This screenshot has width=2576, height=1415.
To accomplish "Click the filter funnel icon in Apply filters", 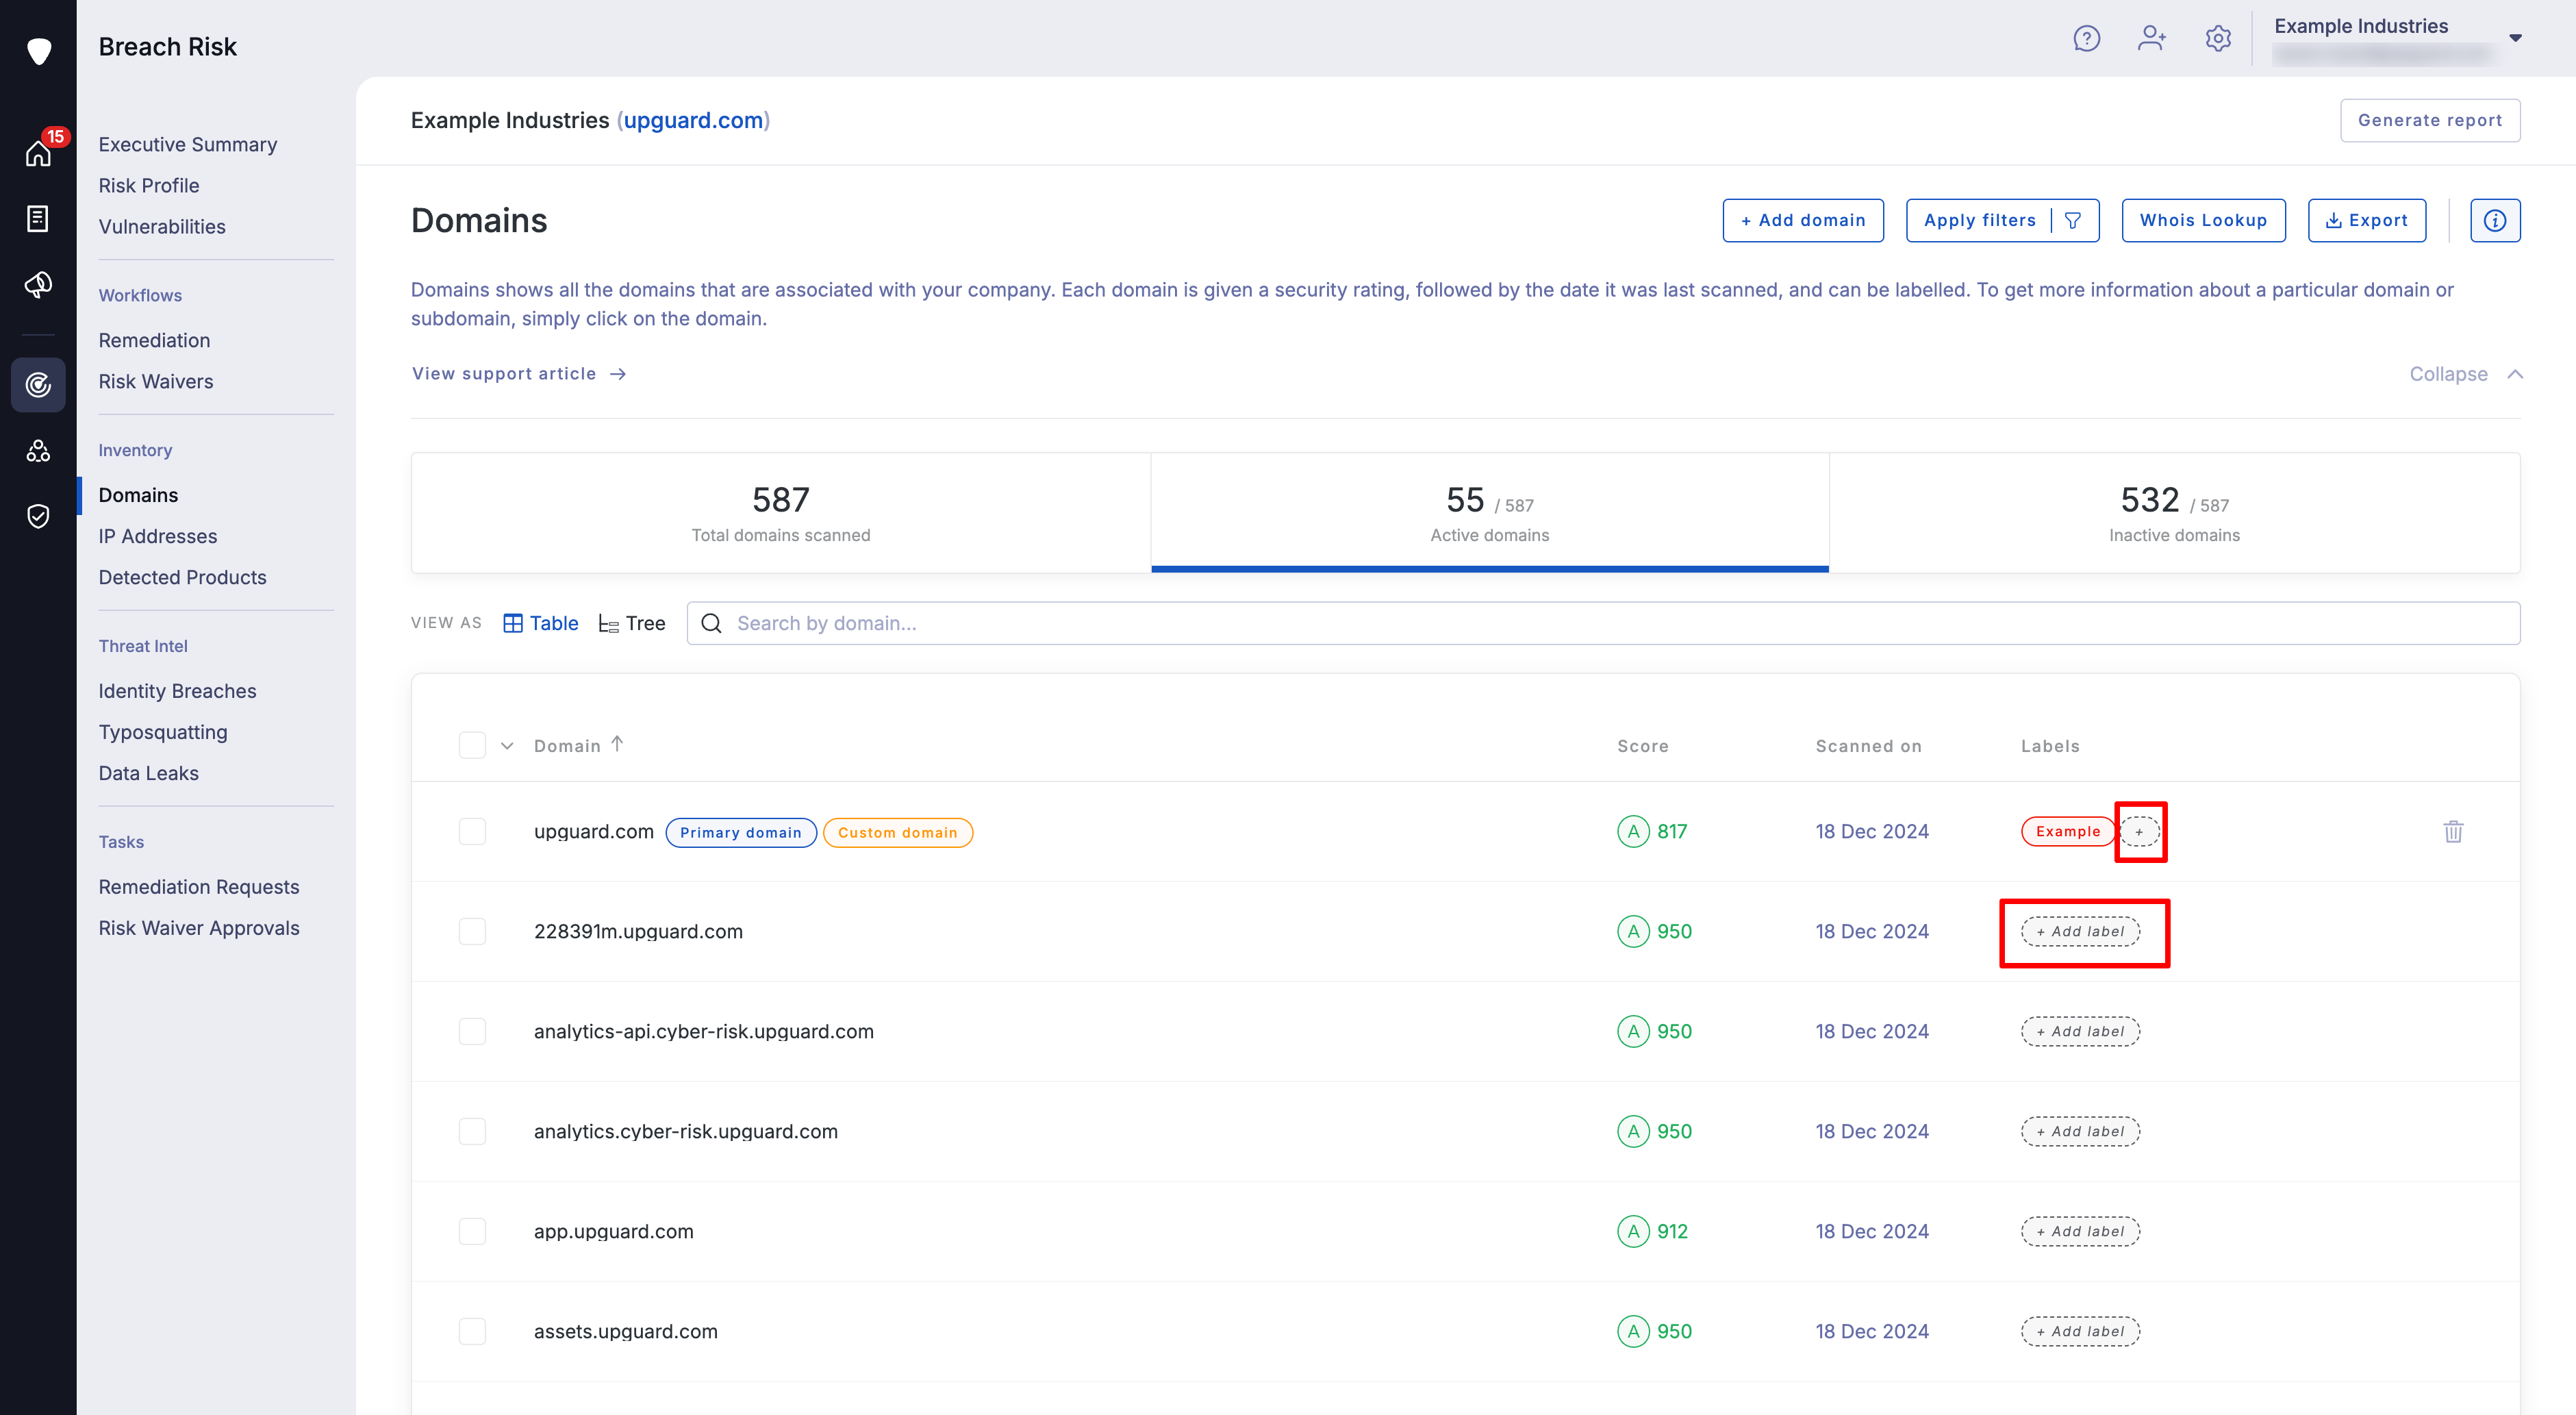I will click(2073, 220).
